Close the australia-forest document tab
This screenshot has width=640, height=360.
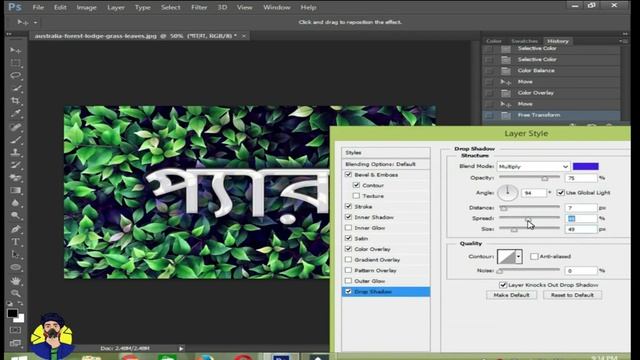pos(244,36)
